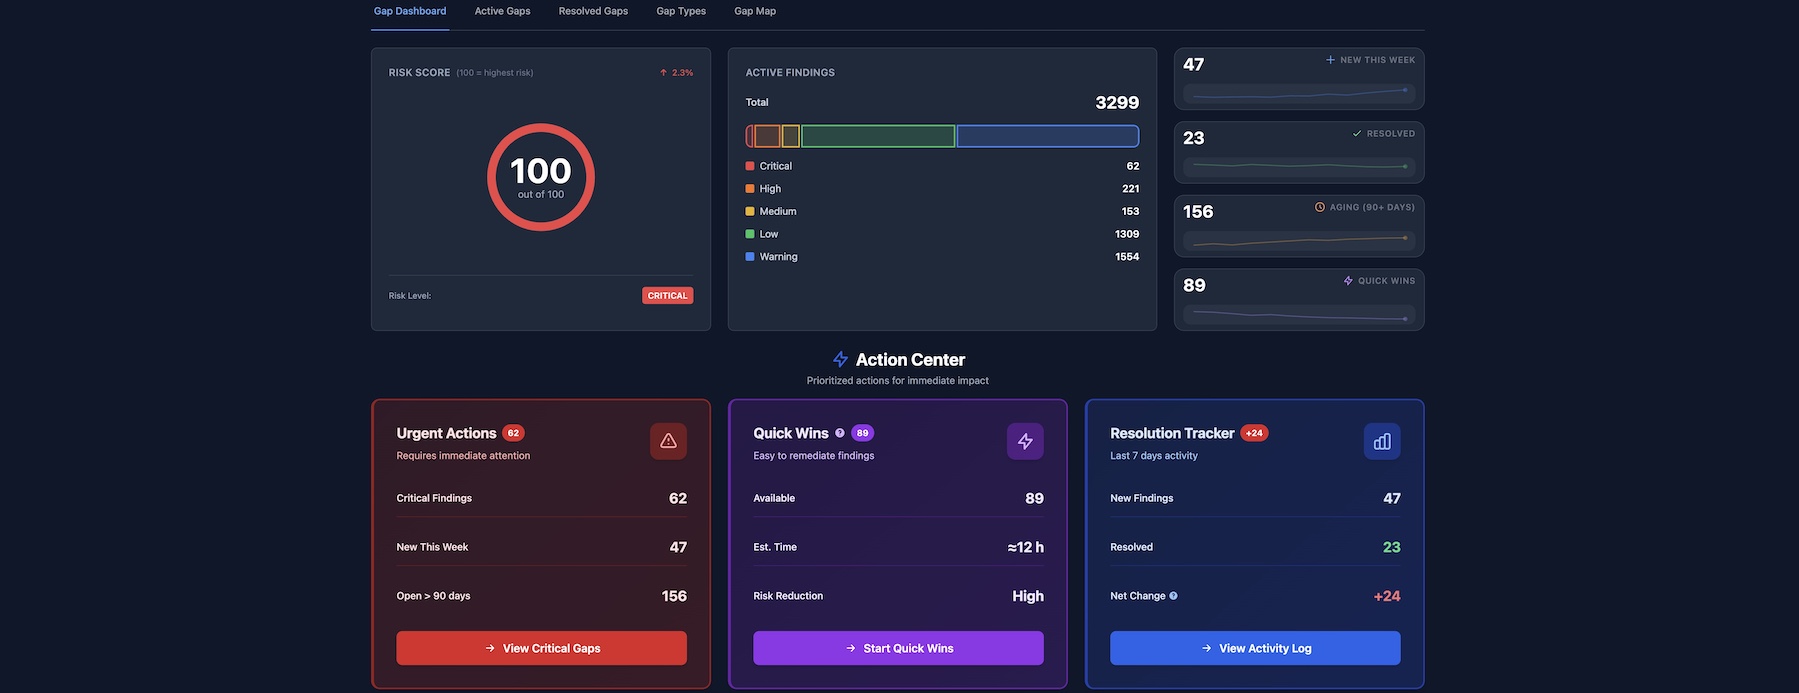Image resolution: width=1799 pixels, height=693 pixels.
Task: Open the Resolved Gaps tab
Action: coord(593,11)
